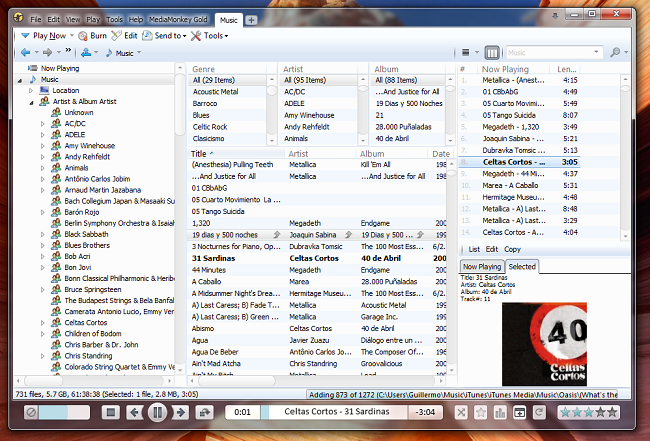Select the 44 Minutes track row
The height and width of the screenshot is (441, 650).
click(x=317, y=270)
